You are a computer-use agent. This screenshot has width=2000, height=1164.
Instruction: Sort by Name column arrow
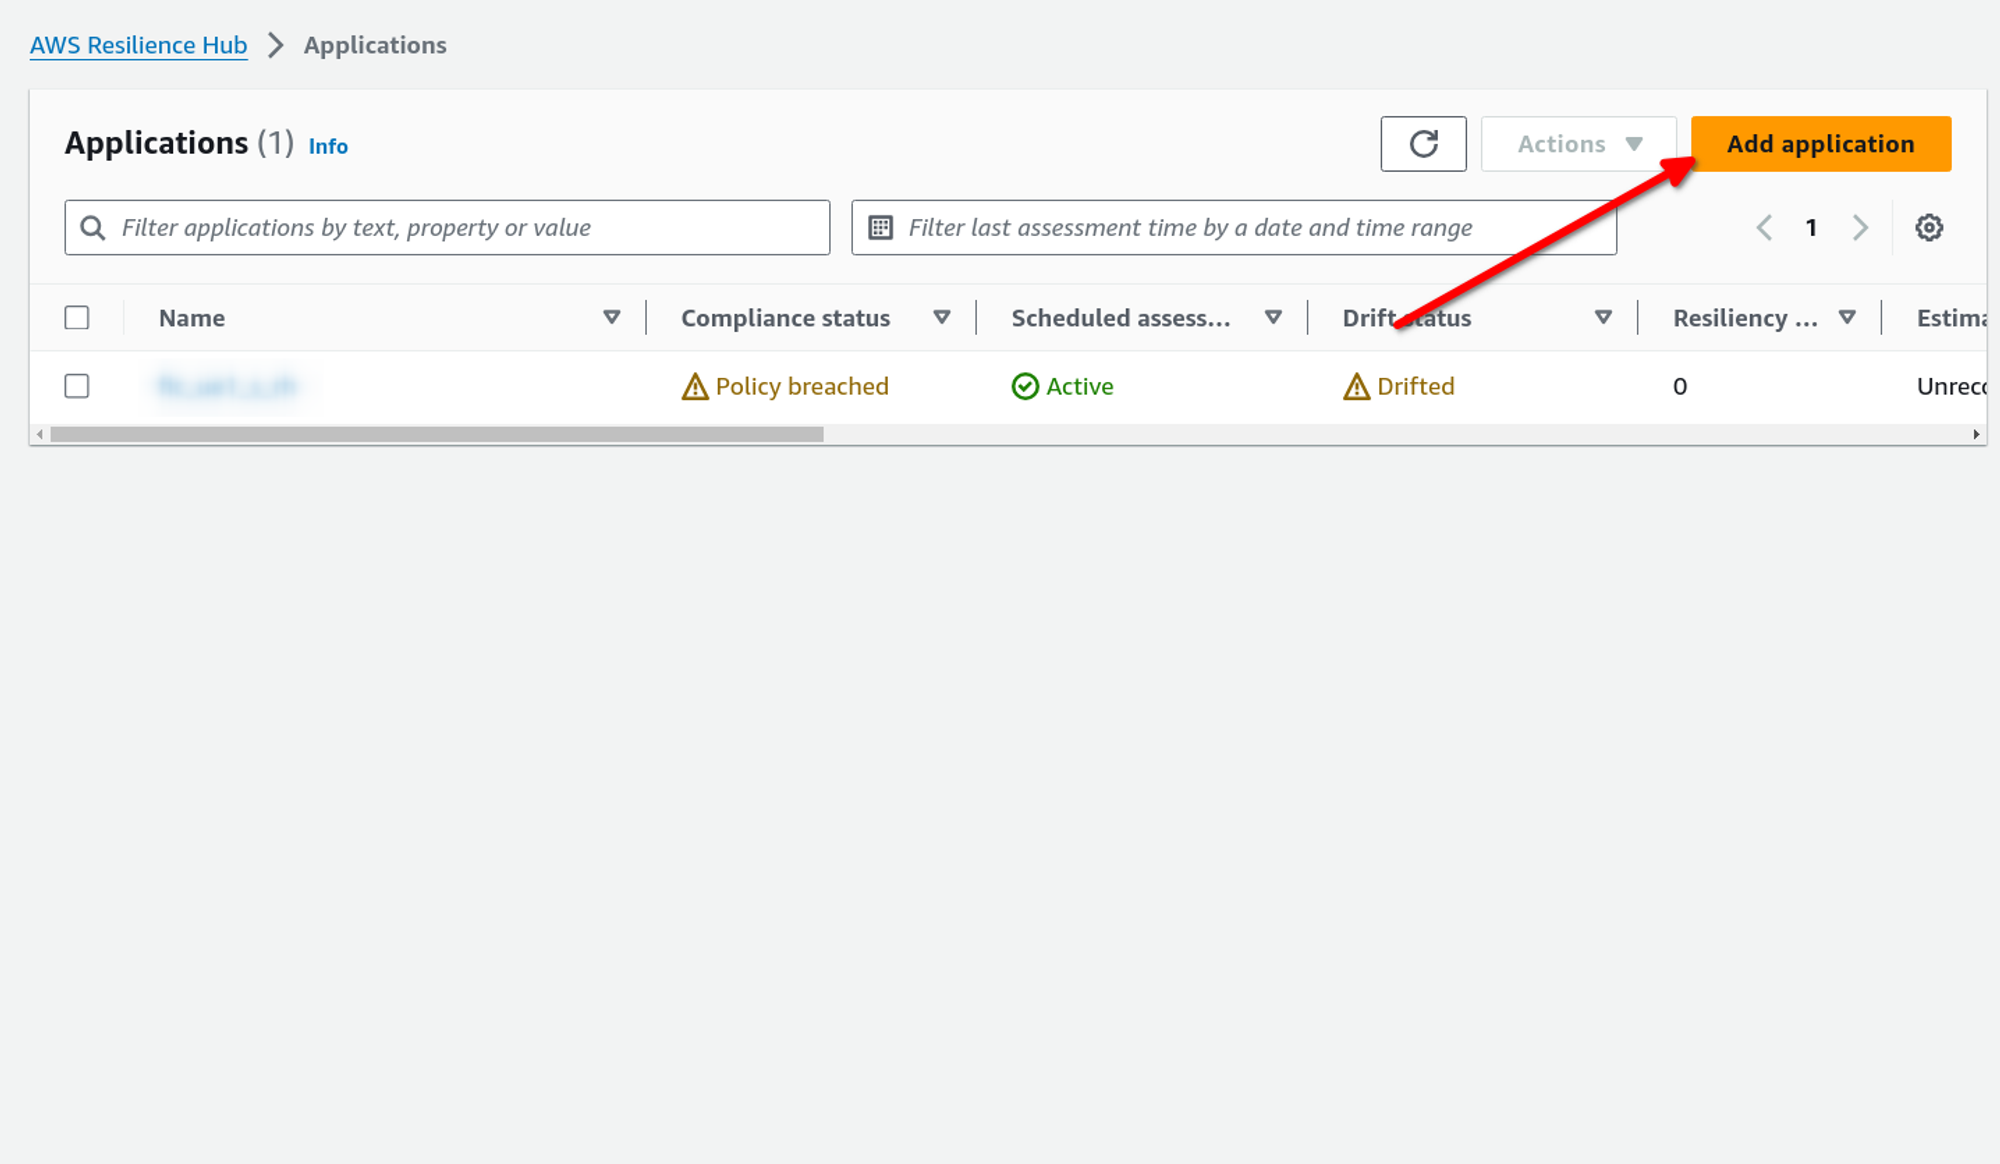612,318
